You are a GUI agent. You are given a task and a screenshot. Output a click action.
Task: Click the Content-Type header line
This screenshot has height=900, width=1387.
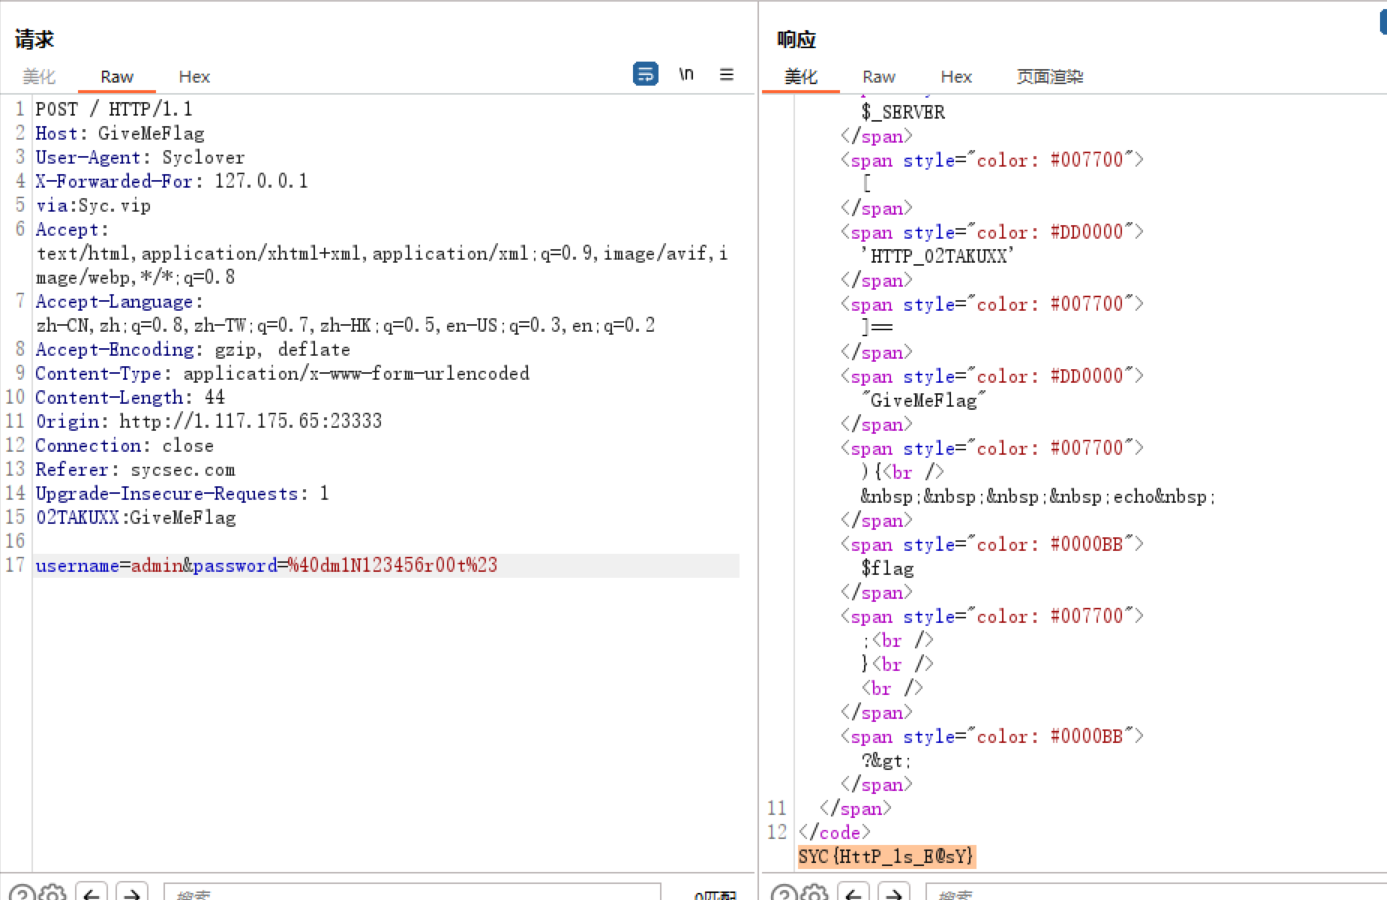pos(282,373)
